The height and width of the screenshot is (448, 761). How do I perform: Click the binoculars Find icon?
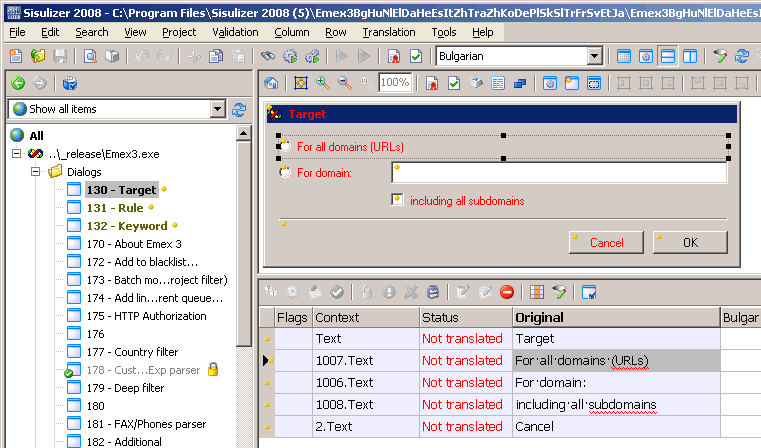point(267,56)
